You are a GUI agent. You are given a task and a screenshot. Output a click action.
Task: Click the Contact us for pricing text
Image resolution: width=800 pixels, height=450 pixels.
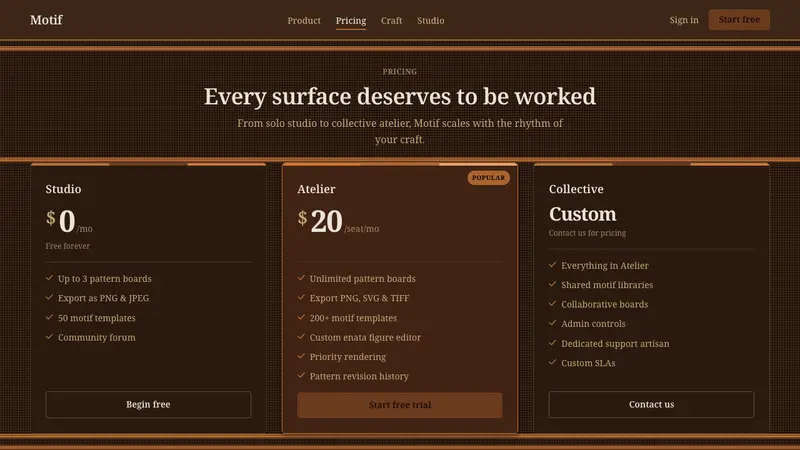coord(587,233)
